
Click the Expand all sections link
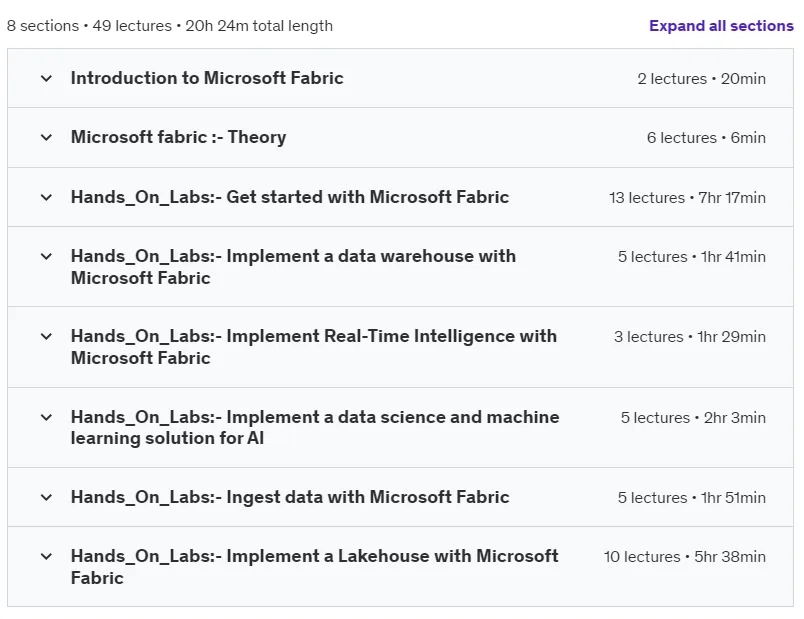coord(721,26)
